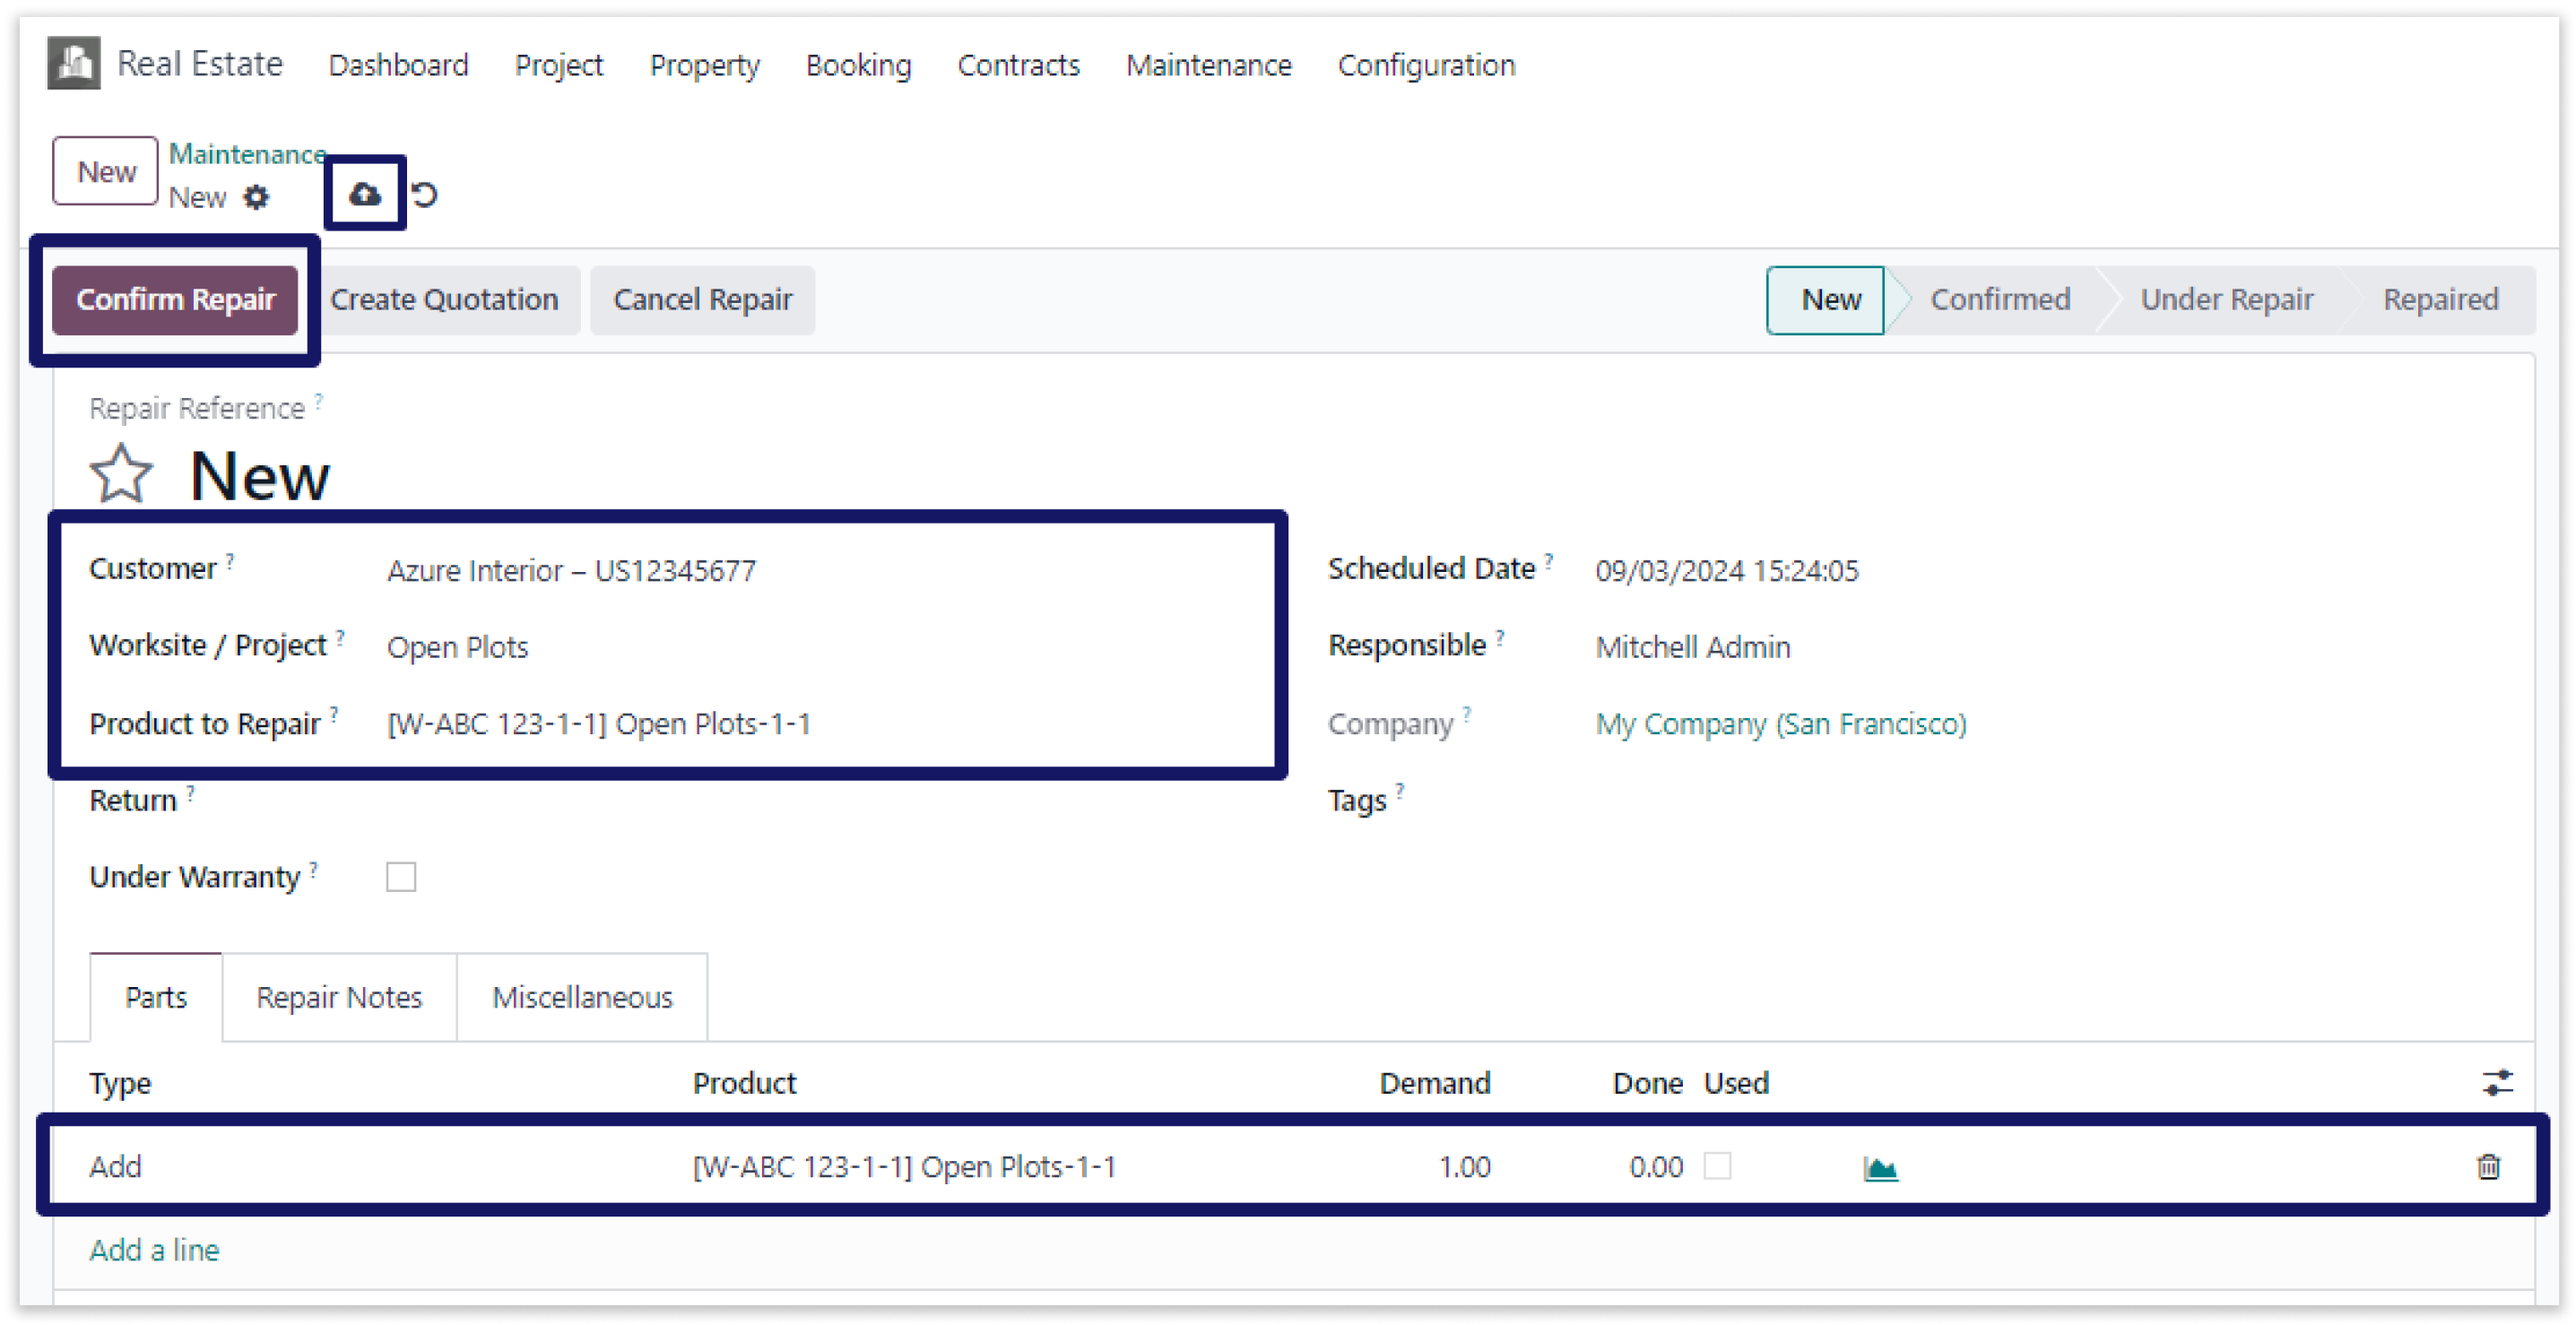
Task: Open the Property menu
Action: (705, 65)
